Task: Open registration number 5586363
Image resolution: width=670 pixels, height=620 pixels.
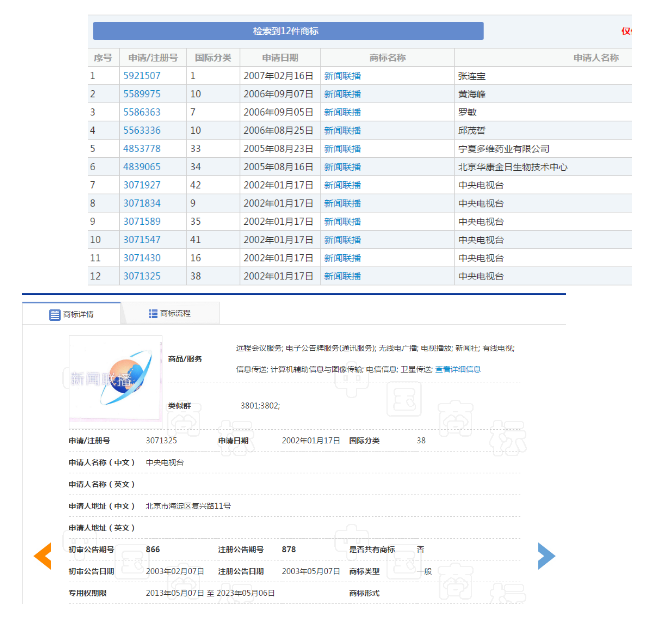Action: tap(142, 112)
